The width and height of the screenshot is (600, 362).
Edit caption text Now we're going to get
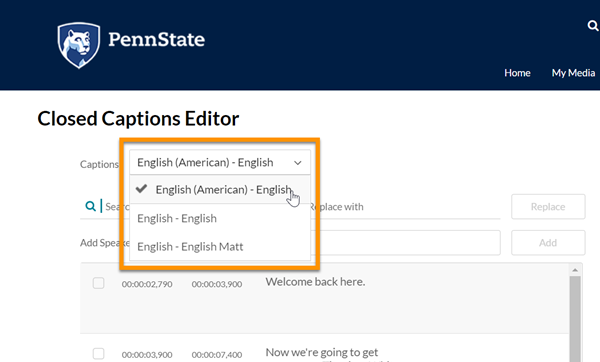tap(322, 352)
